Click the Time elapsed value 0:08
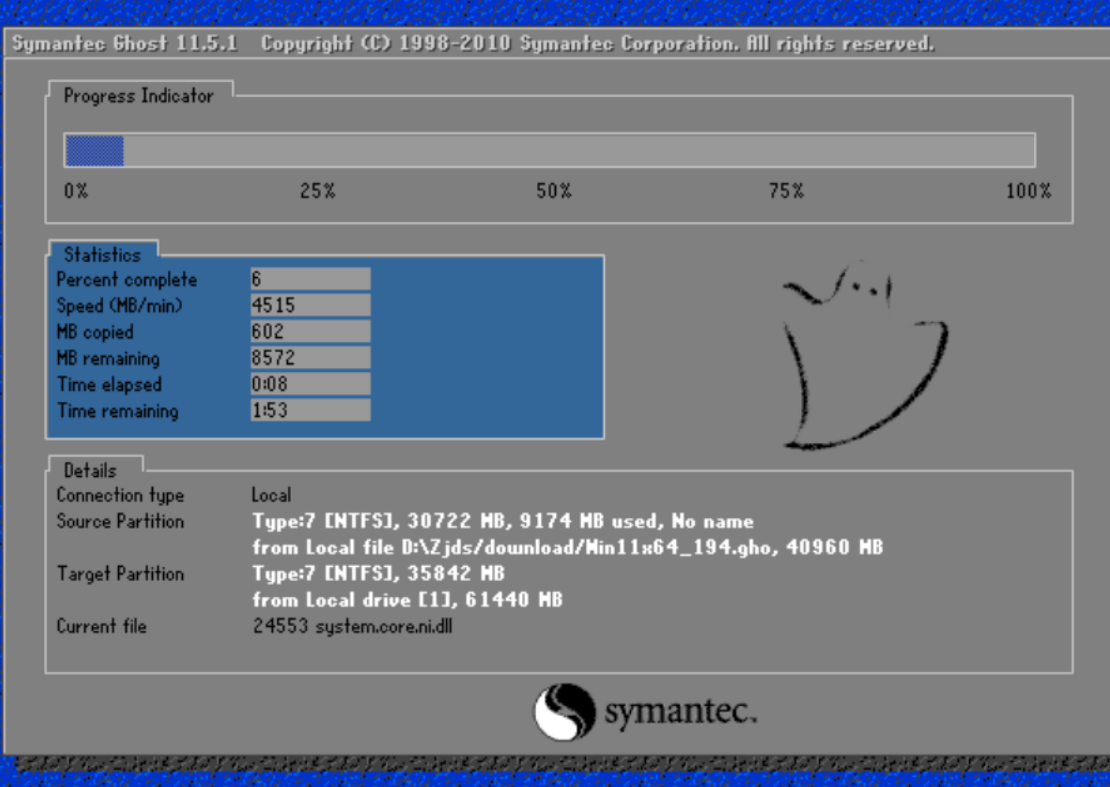The width and height of the screenshot is (1110, 787). 310,384
